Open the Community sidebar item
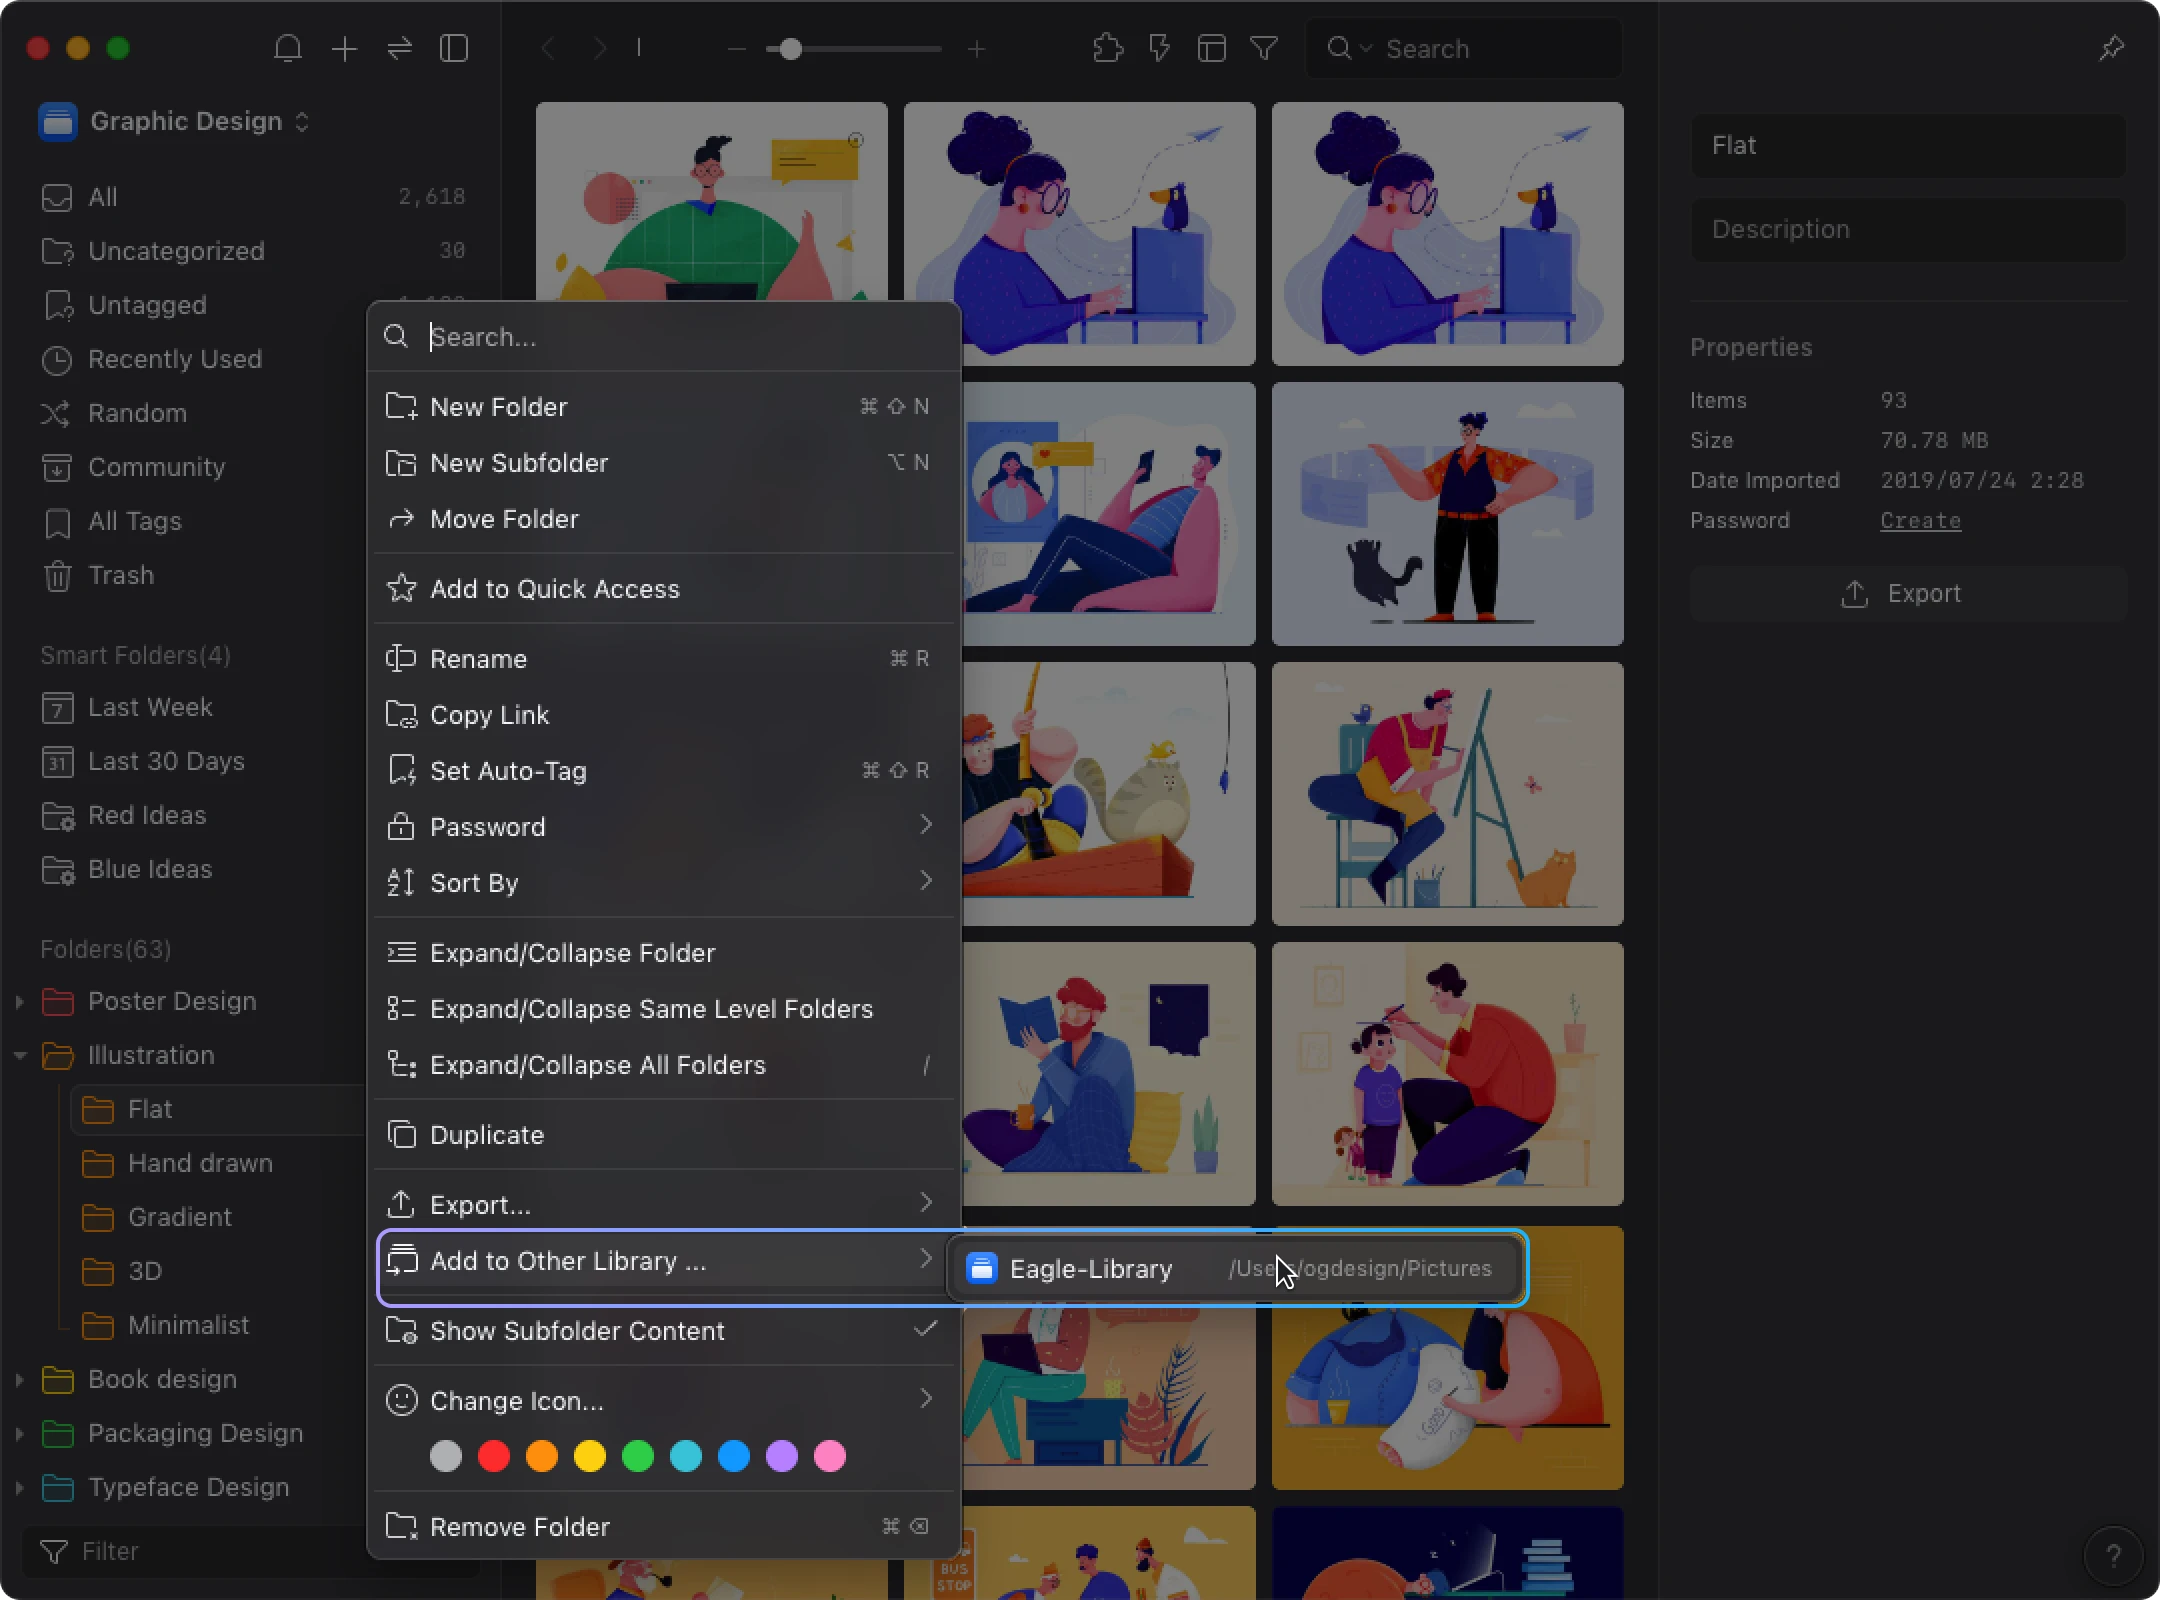Viewport: 2160px width, 1600px height. (x=198, y=467)
